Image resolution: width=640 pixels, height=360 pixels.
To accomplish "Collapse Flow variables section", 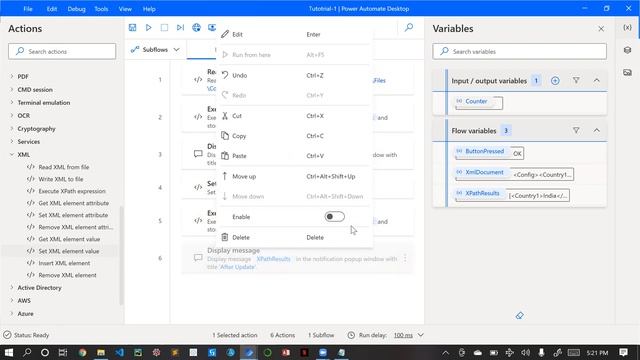I will [597, 130].
